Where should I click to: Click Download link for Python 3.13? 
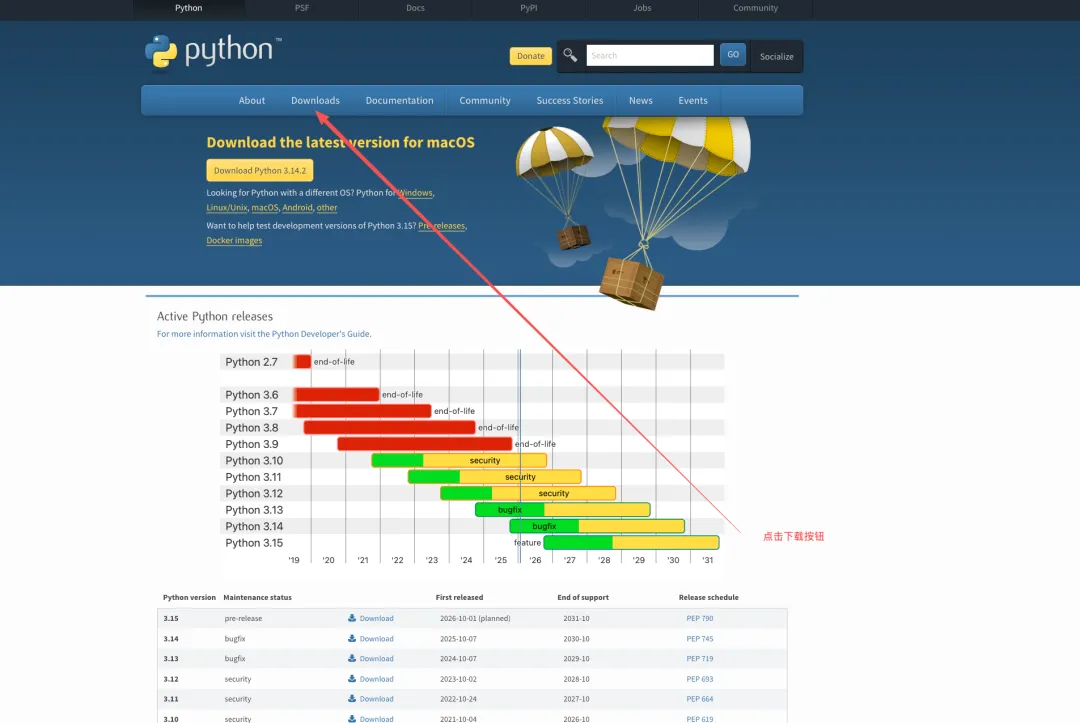pos(376,658)
